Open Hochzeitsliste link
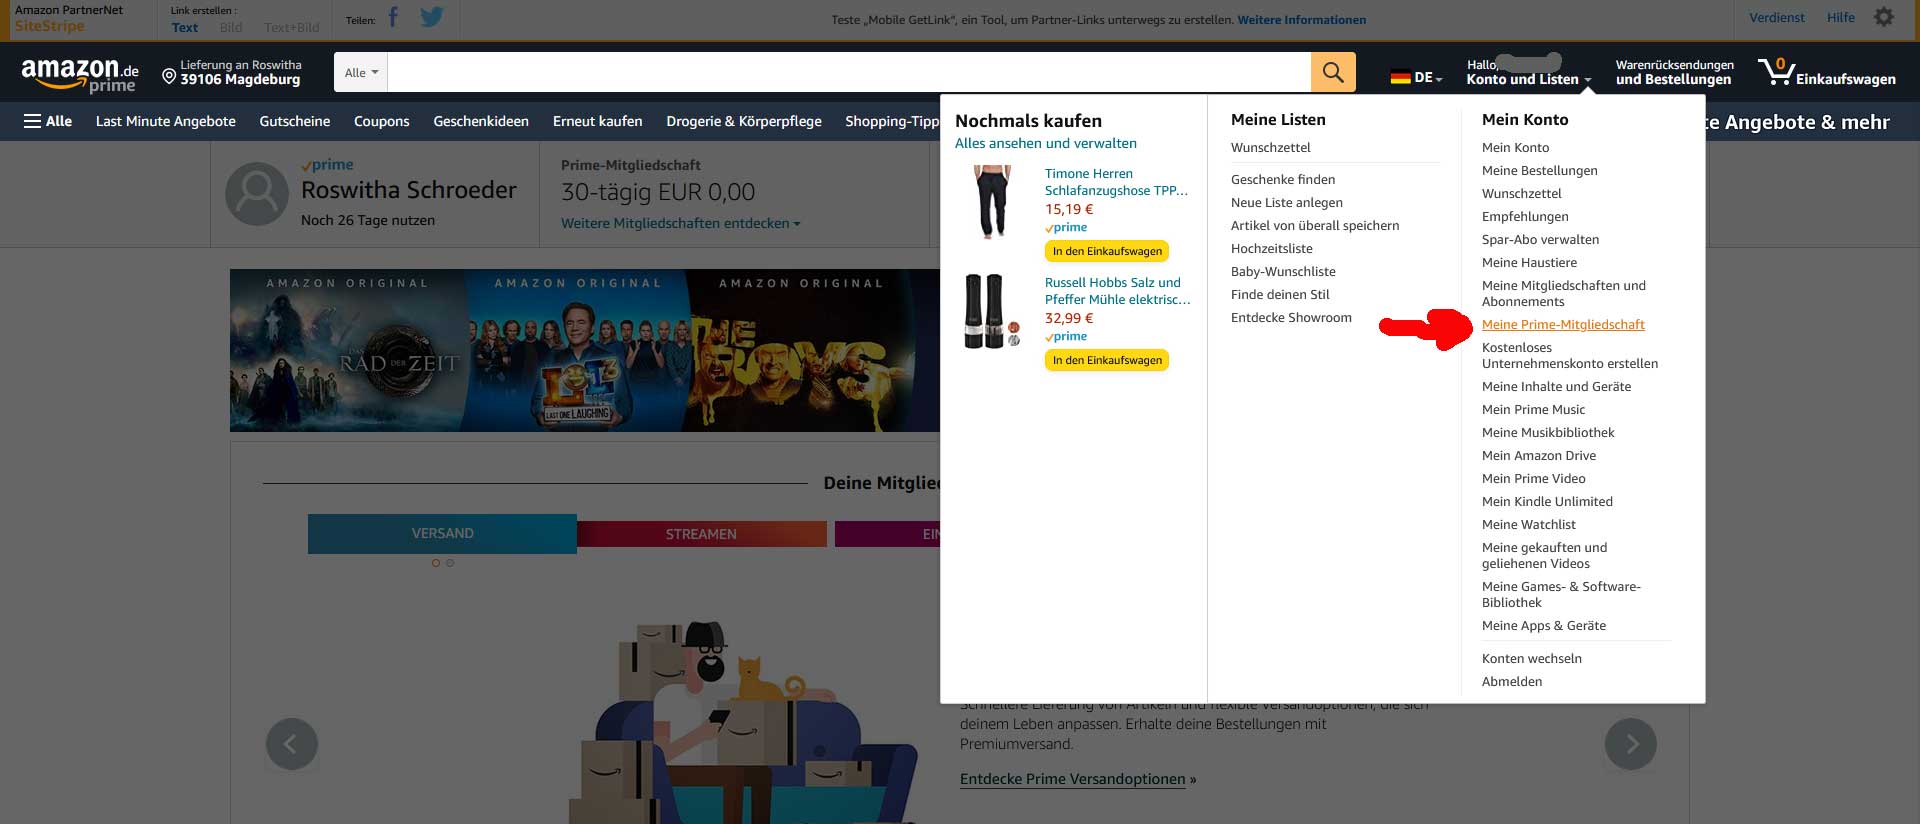 (x=1272, y=248)
